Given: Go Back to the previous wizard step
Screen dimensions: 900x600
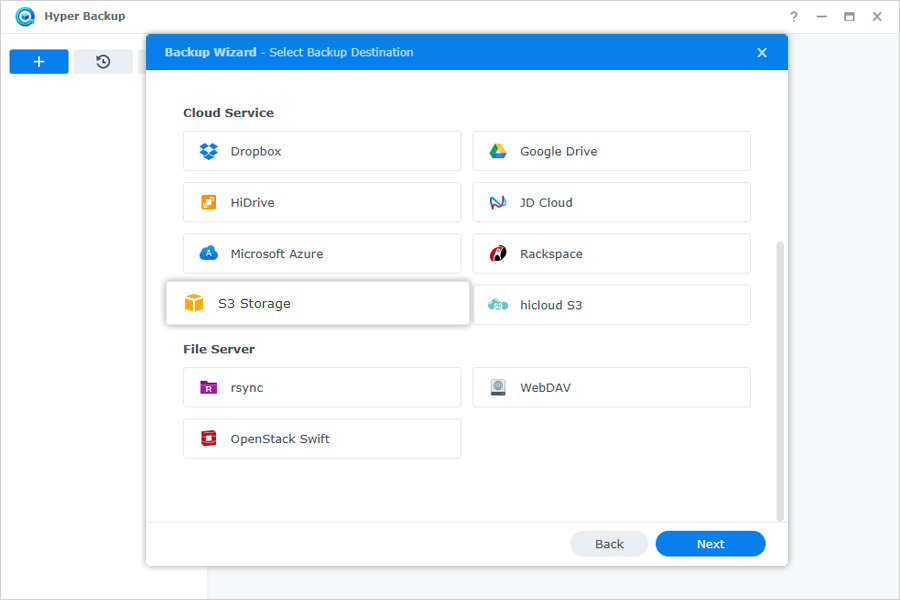Looking at the screenshot, I should point(609,544).
